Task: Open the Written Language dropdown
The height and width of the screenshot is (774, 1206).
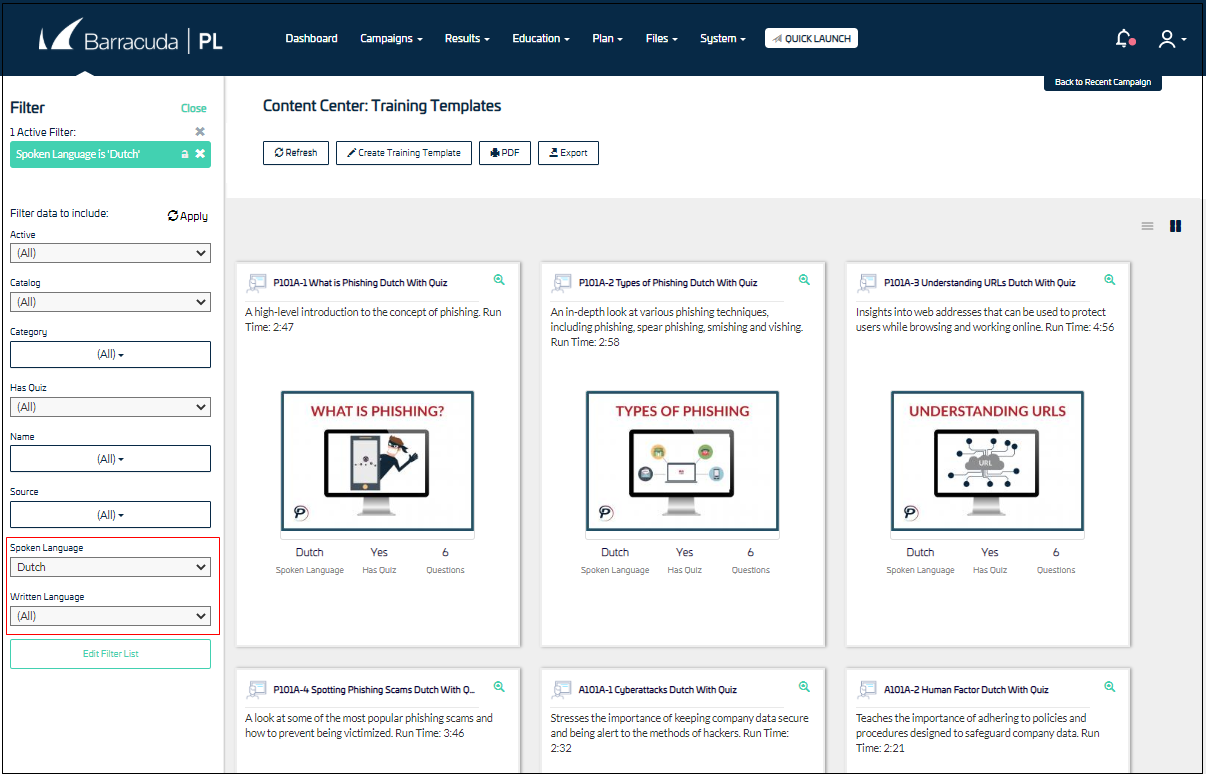Action: [110, 616]
